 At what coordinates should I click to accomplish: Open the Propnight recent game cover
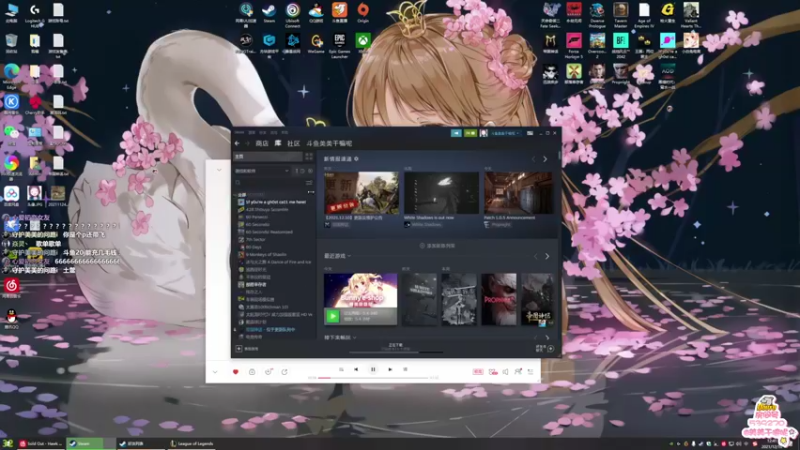pos(498,299)
